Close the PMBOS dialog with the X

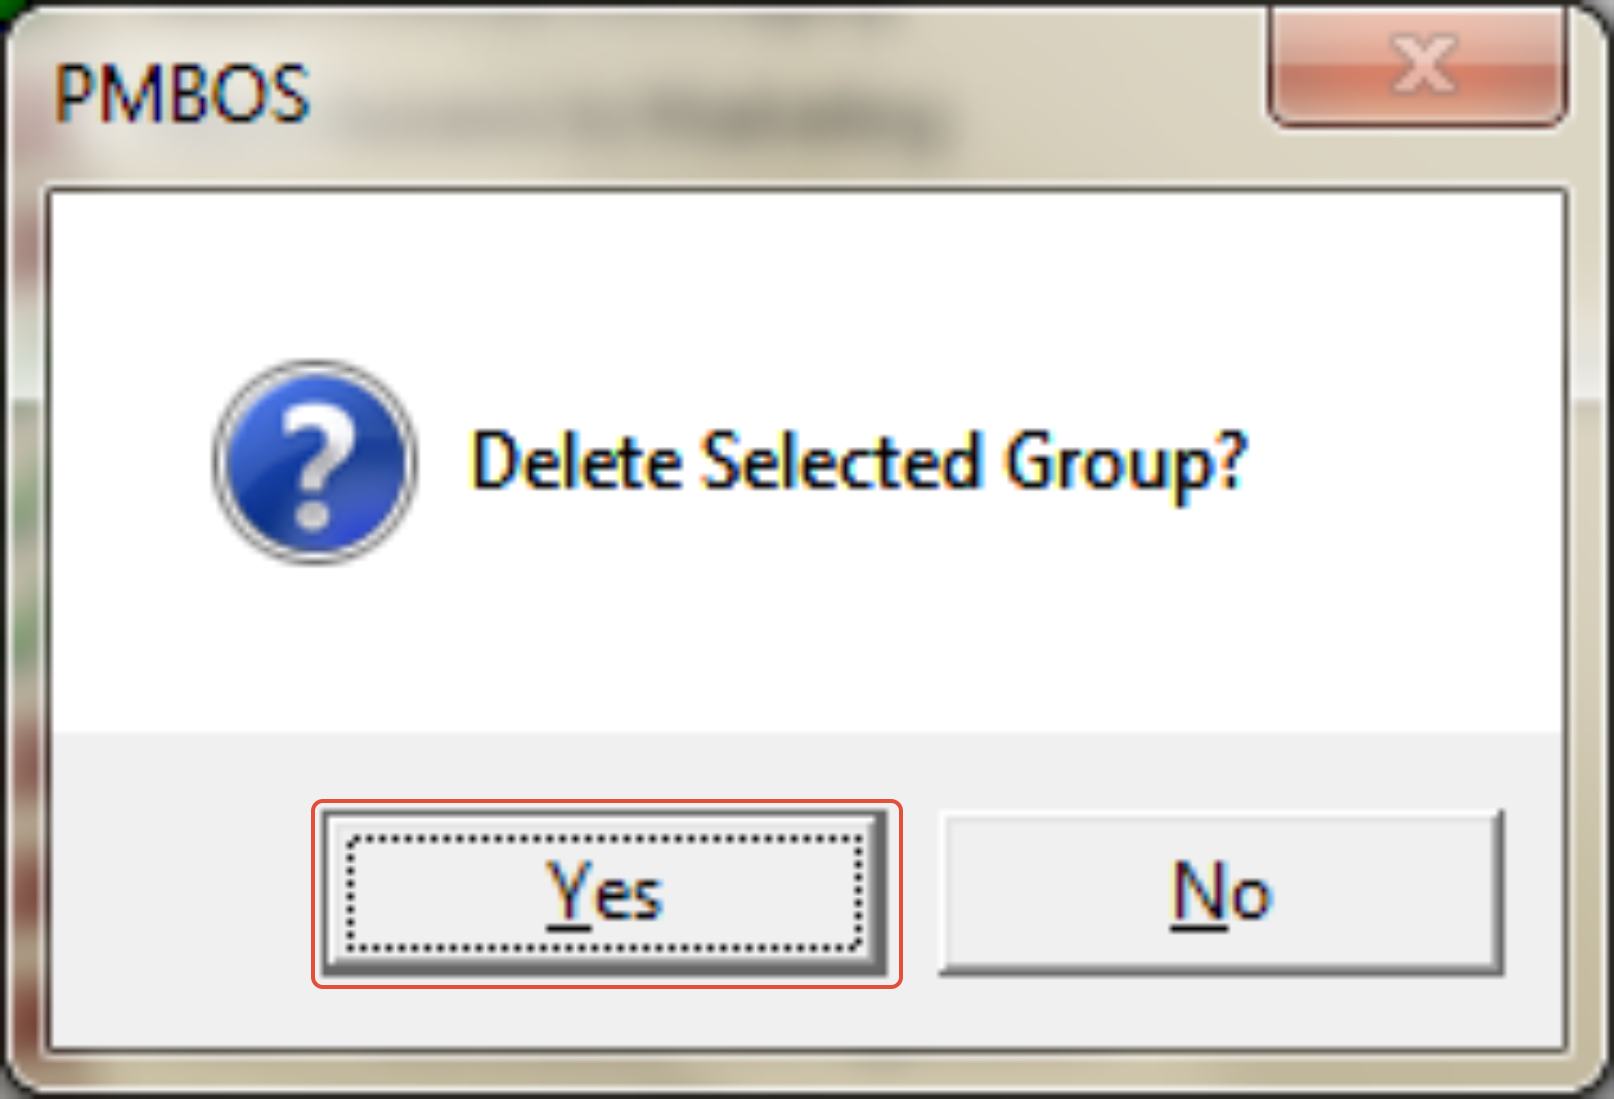tap(1417, 65)
